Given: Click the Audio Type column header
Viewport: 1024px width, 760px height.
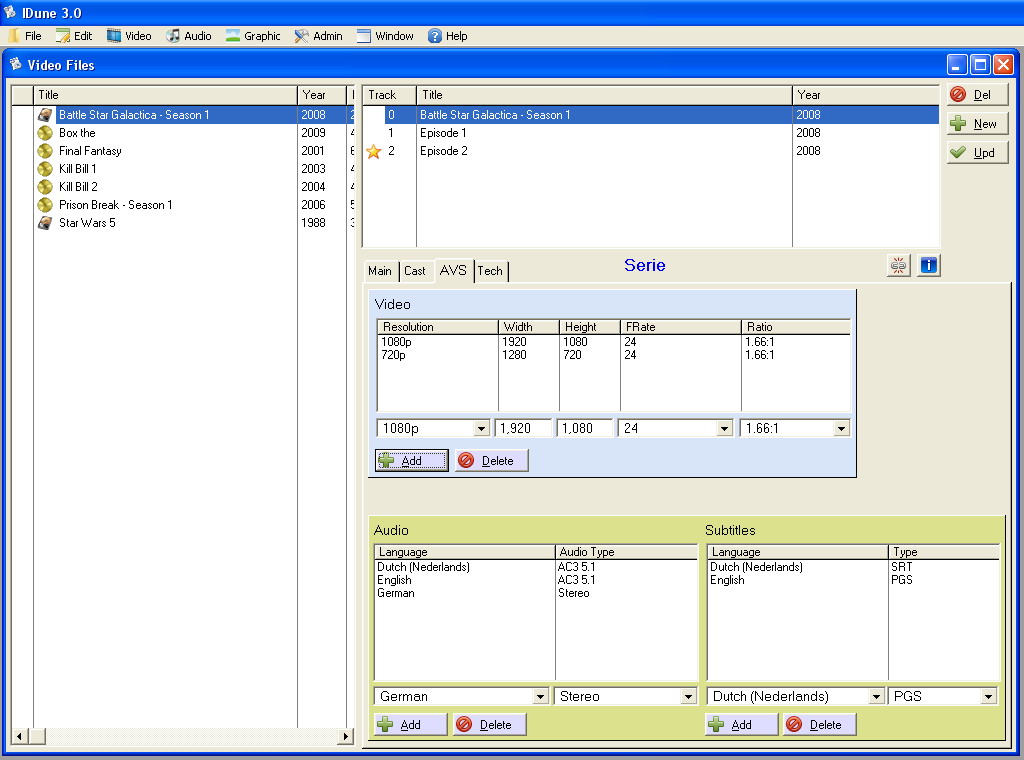Looking at the screenshot, I should (x=626, y=552).
